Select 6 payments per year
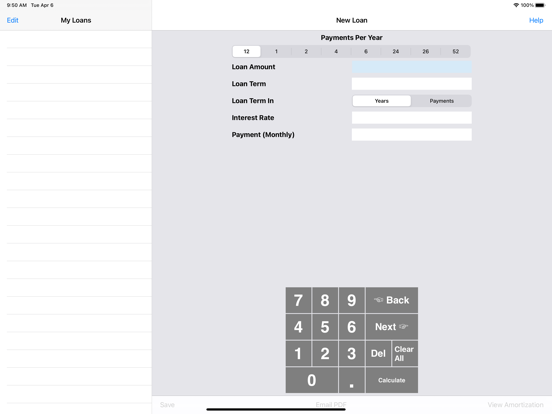Image resolution: width=552 pixels, height=414 pixels. tap(366, 51)
